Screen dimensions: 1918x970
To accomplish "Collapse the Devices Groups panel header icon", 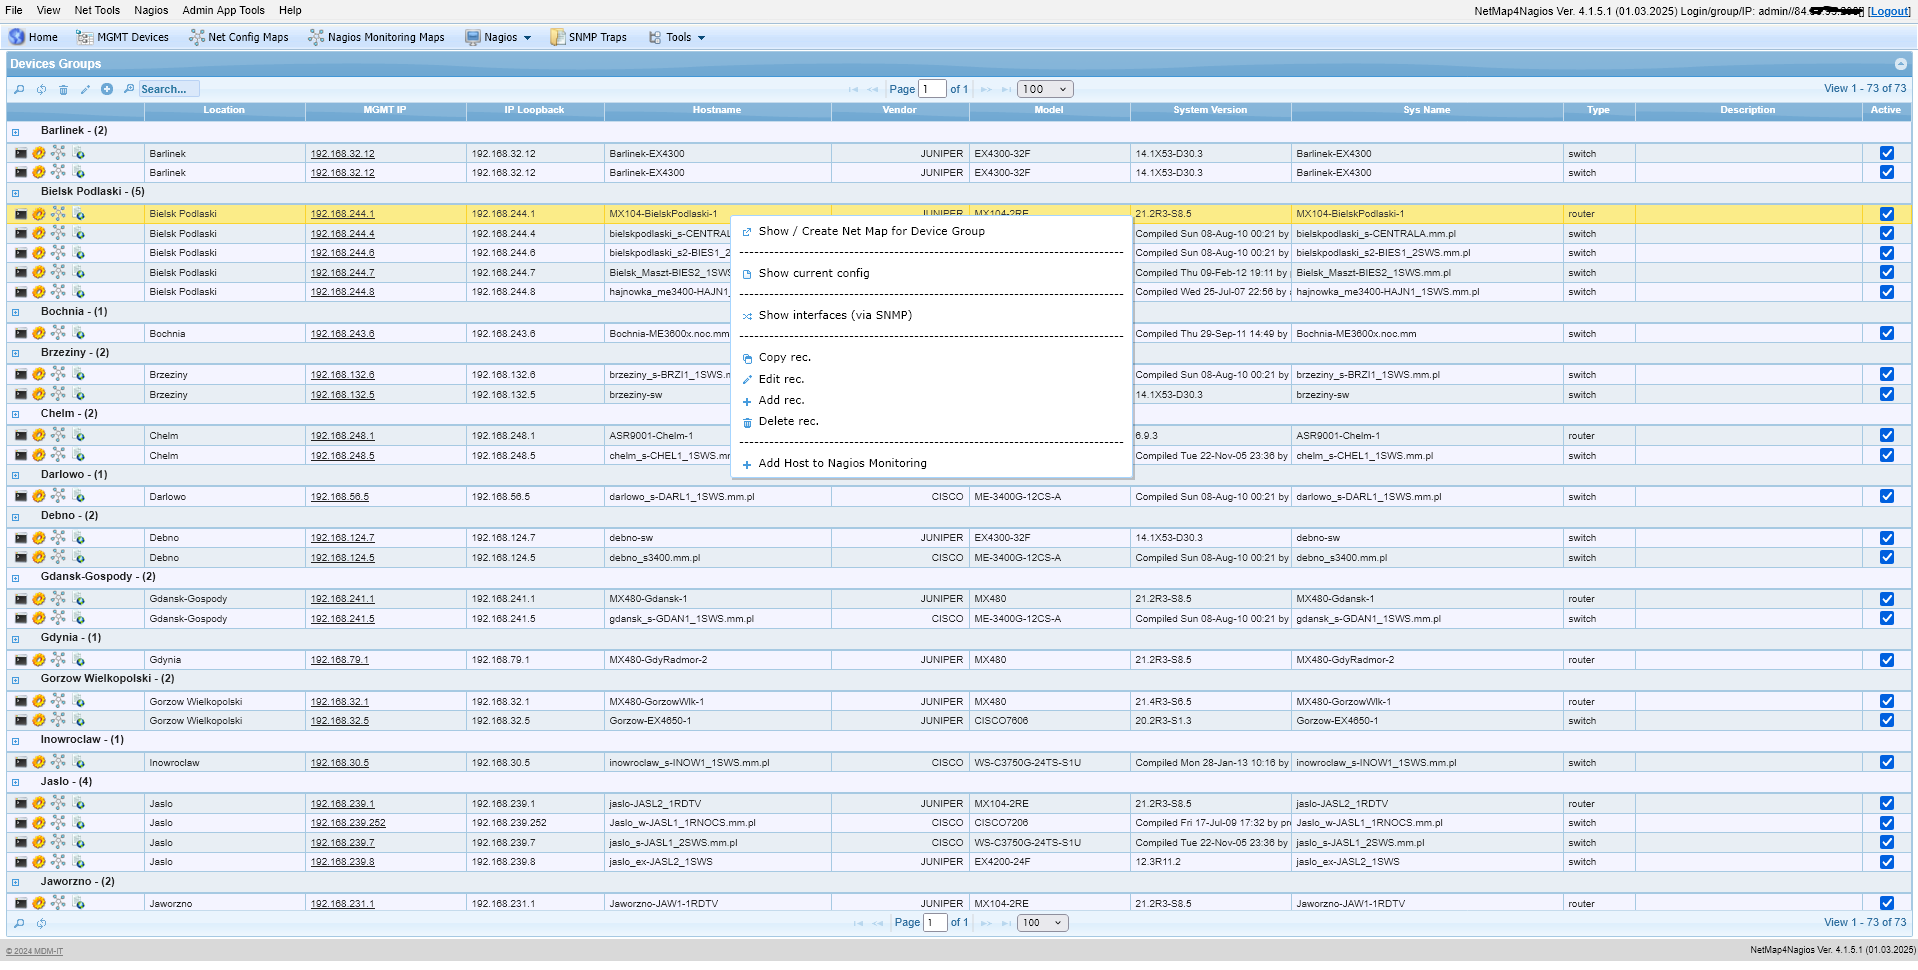I will (1900, 64).
